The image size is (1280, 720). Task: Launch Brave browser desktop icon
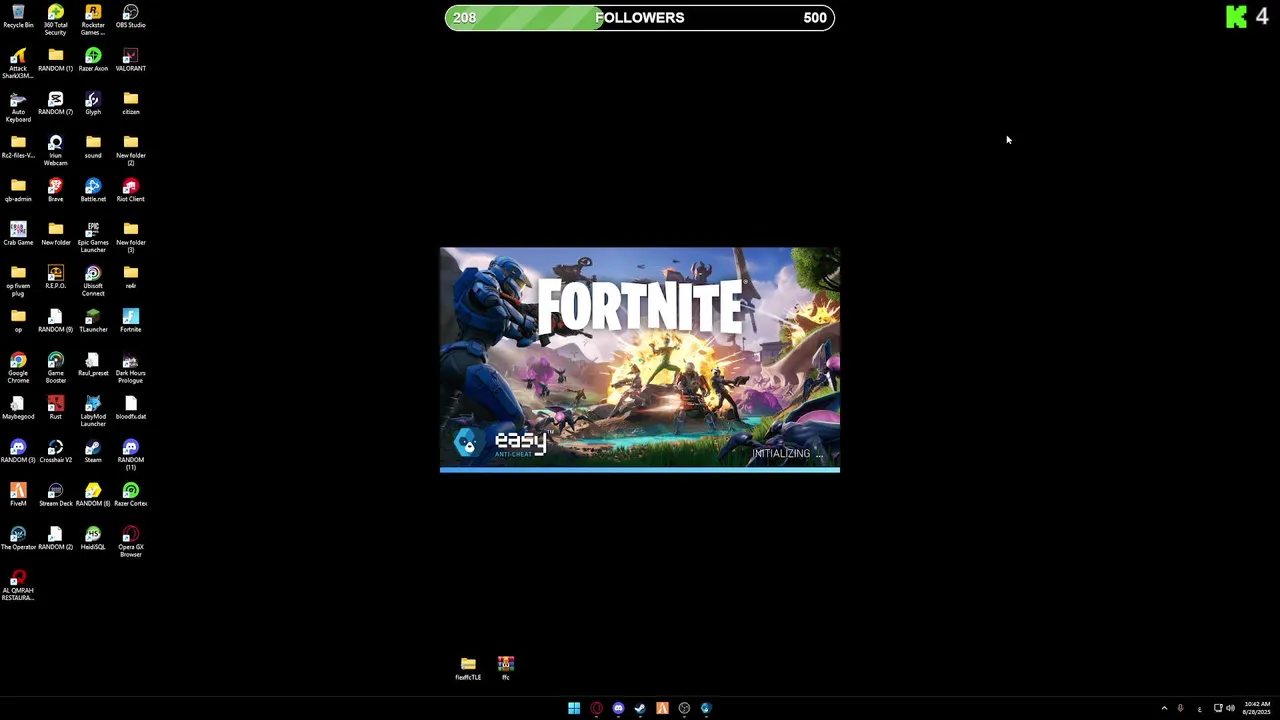[x=55, y=190]
